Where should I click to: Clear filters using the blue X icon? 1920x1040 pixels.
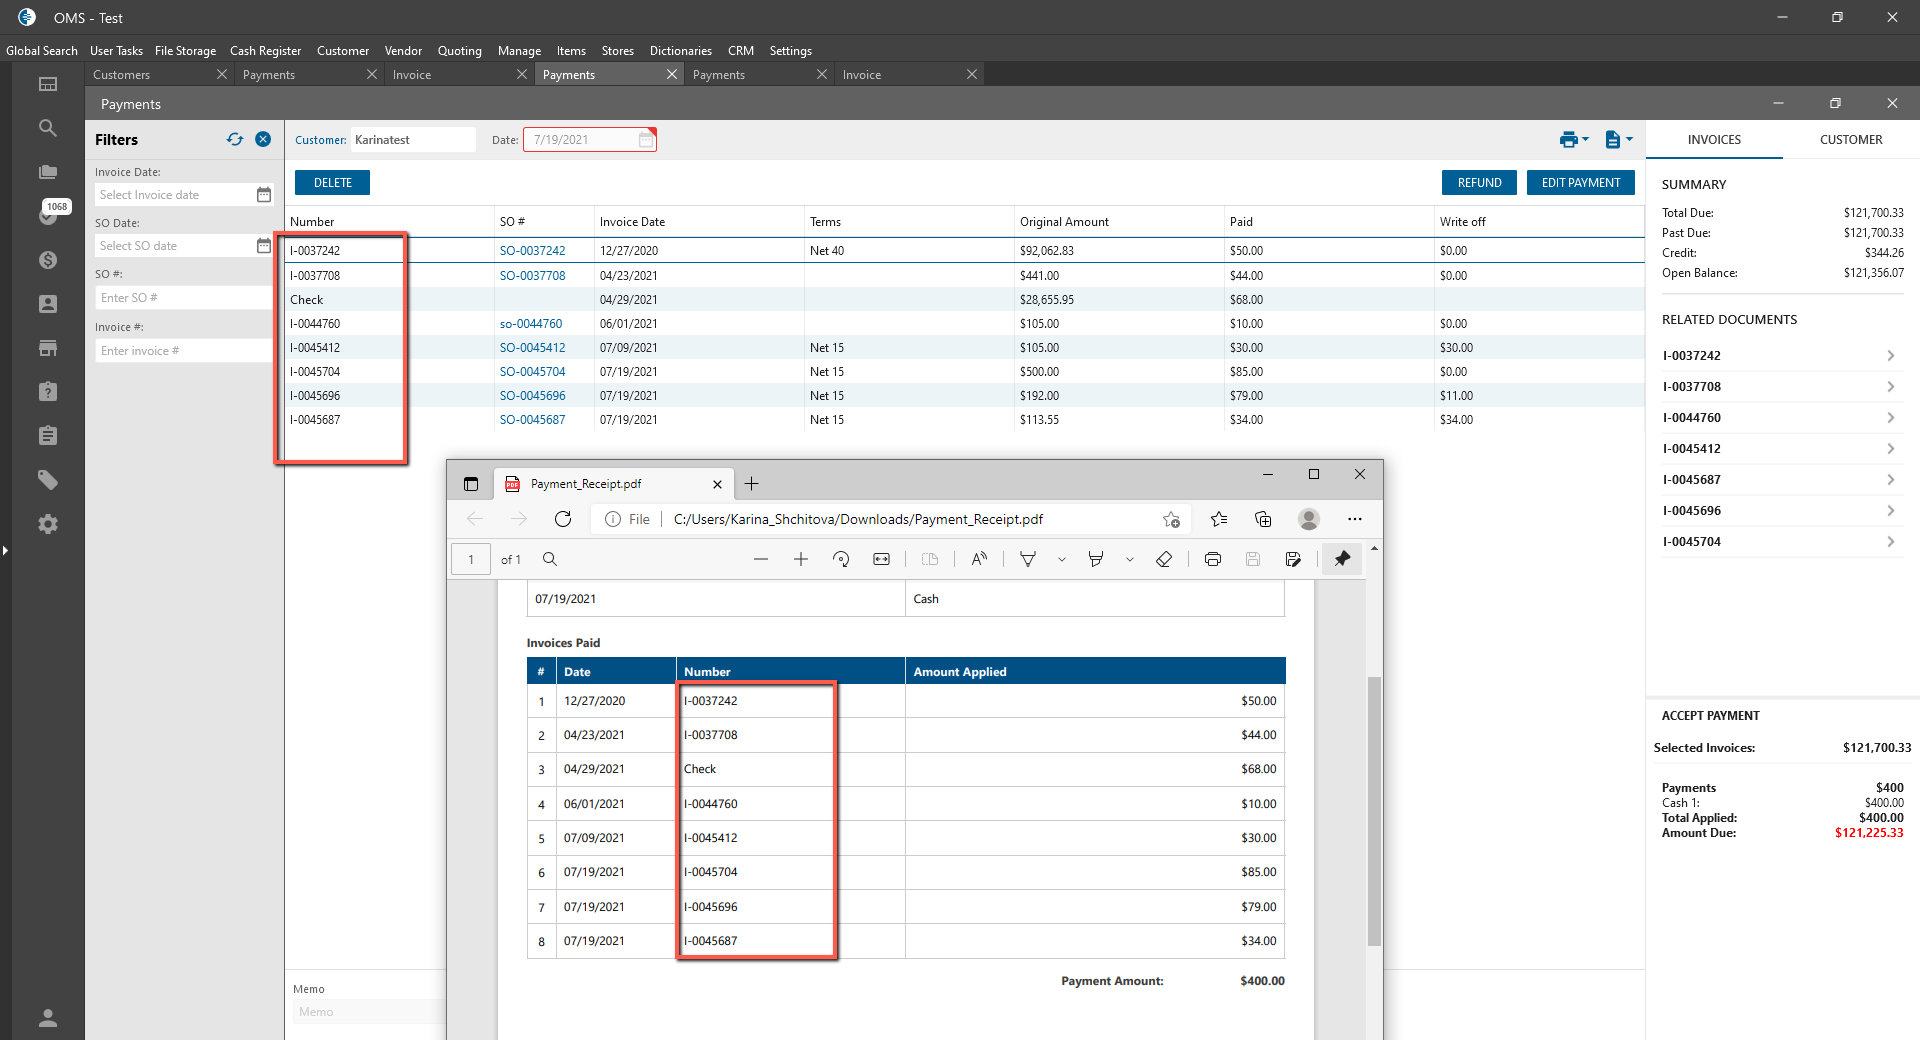(263, 140)
